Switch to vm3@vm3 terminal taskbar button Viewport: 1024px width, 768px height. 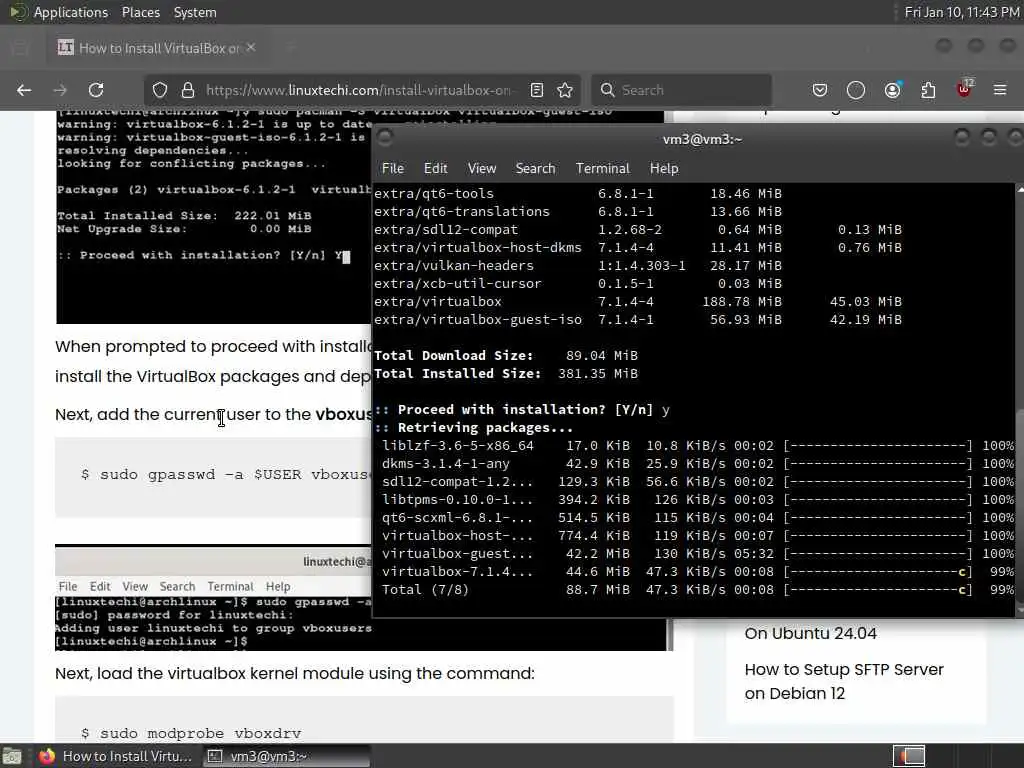[x=287, y=756]
